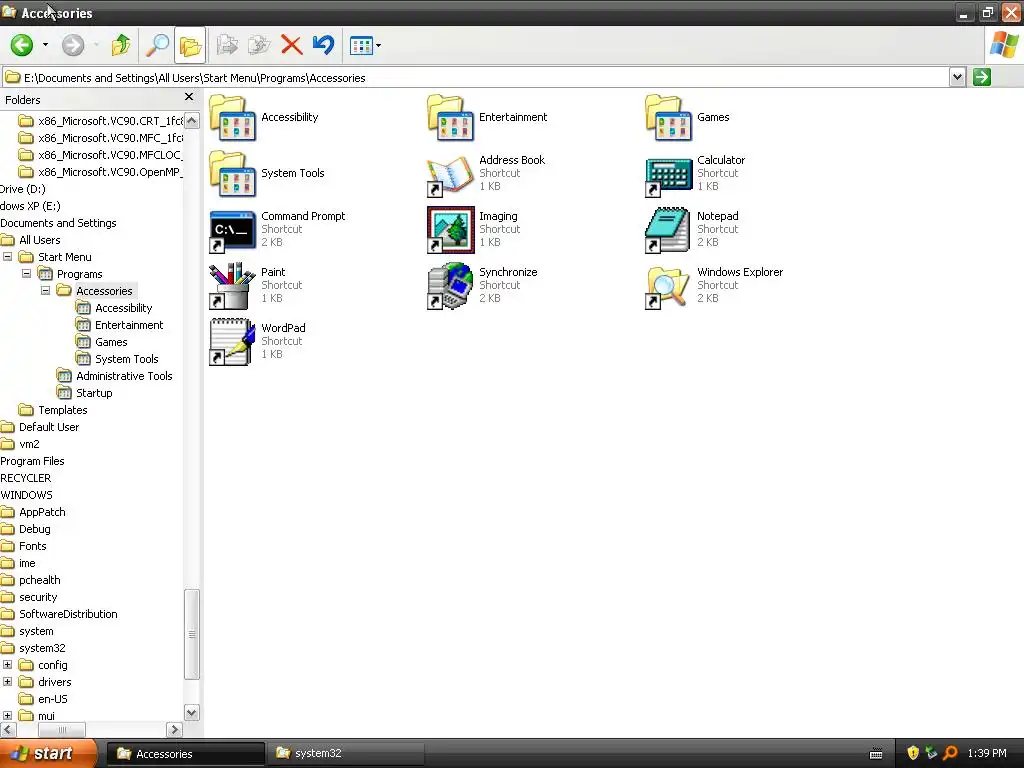Open the Games folder icon
The width and height of the screenshot is (1024, 768).
point(668,118)
